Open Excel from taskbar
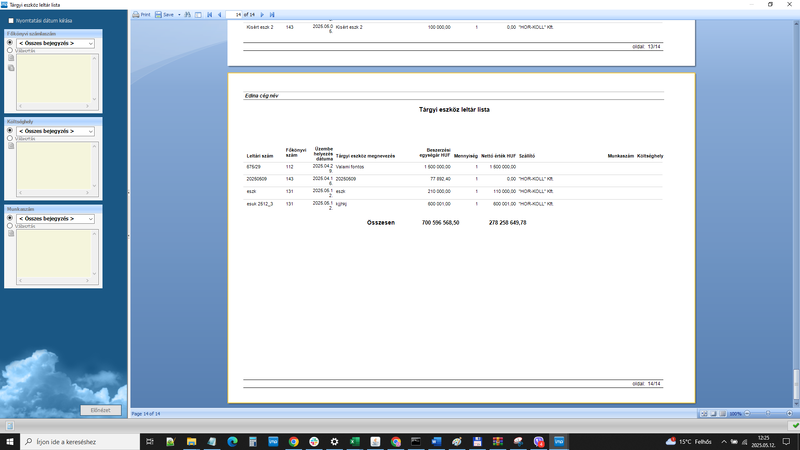 click(x=355, y=442)
